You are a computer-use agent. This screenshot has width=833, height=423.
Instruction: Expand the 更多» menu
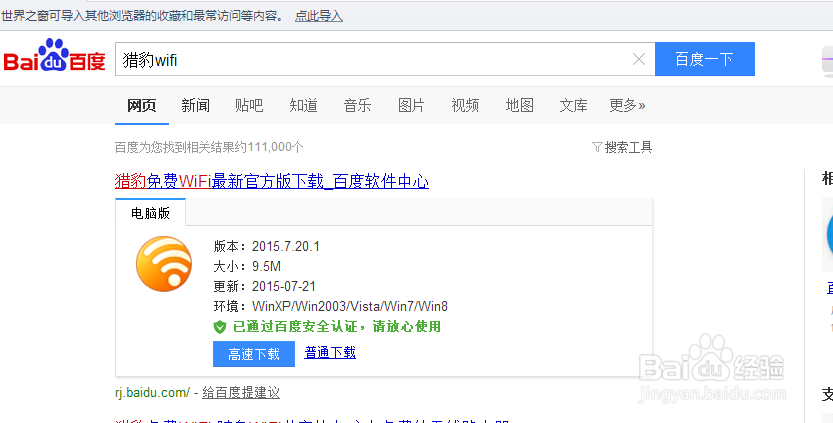(627, 105)
